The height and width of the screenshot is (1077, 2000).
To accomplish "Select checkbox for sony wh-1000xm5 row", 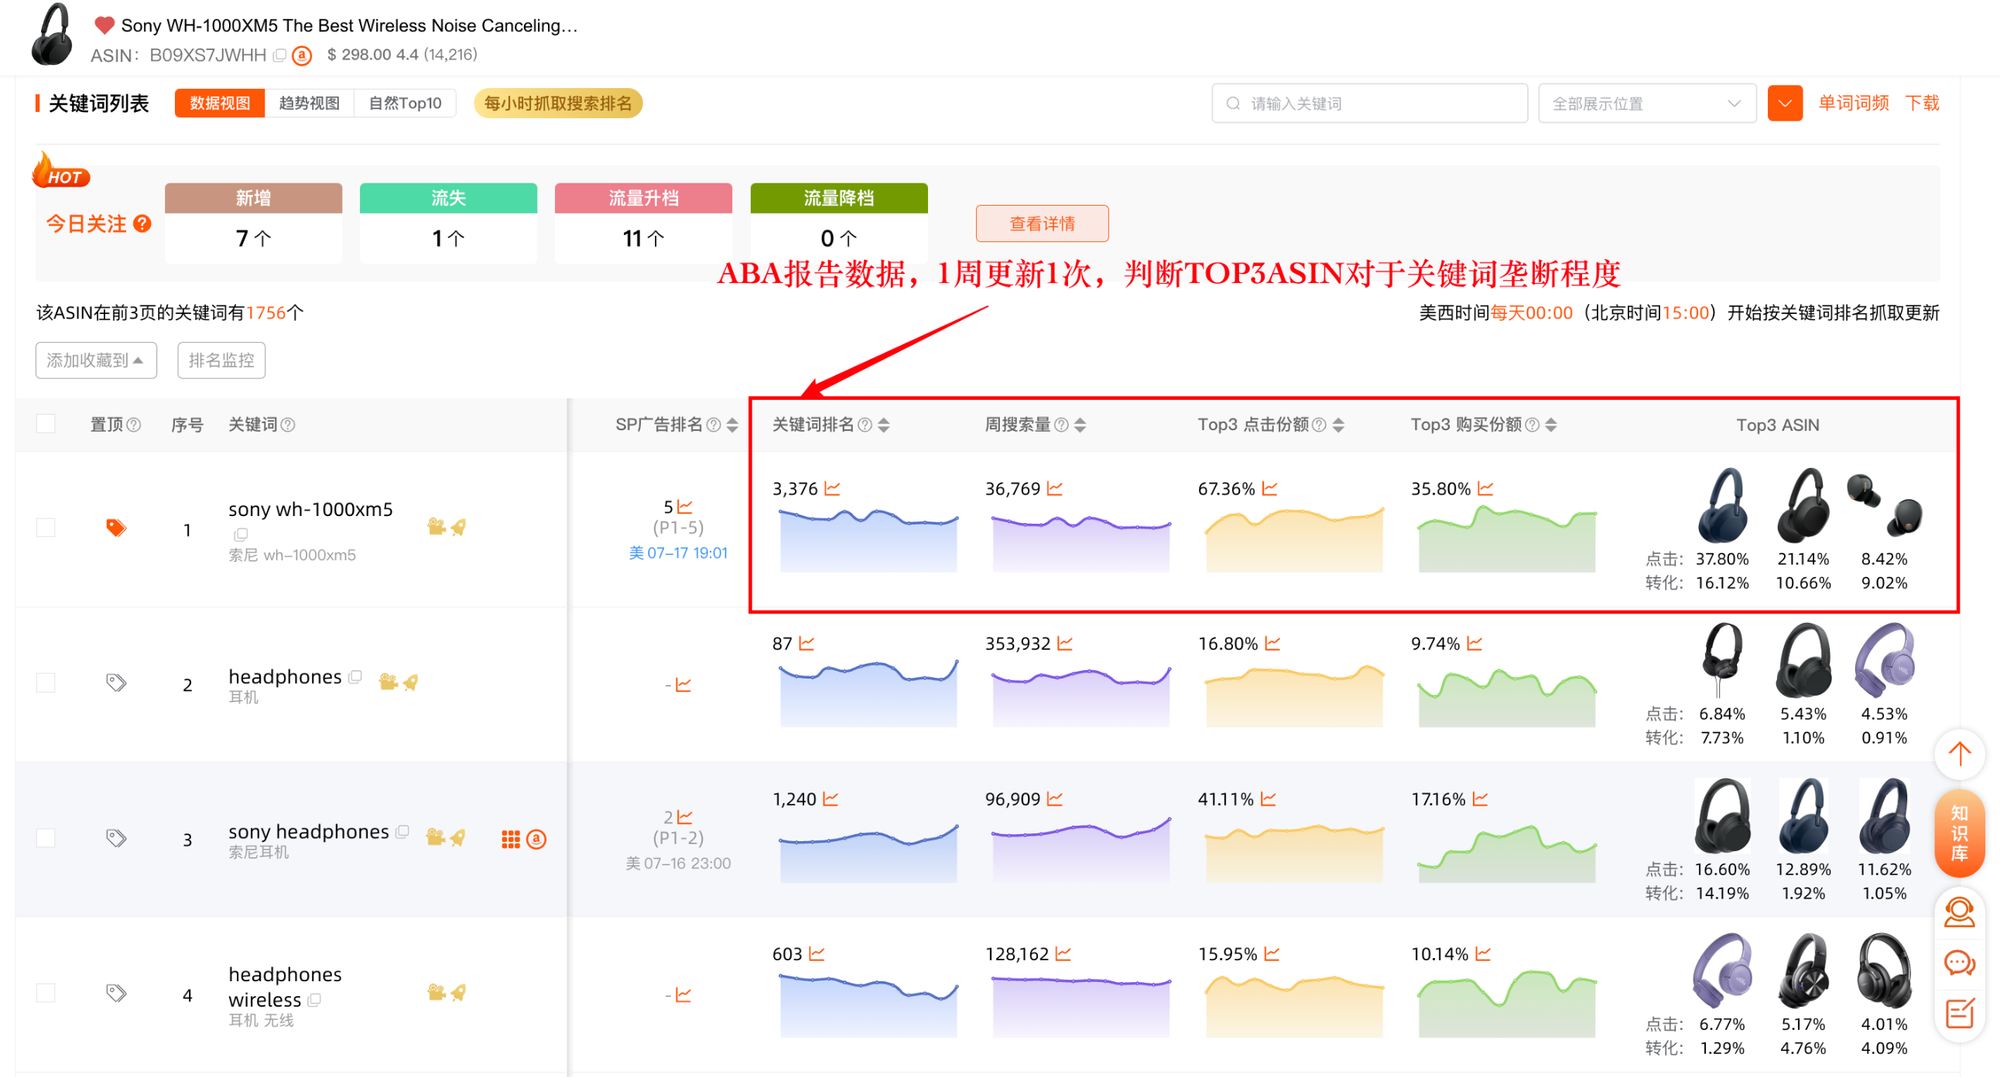I will click(x=46, y=528).
